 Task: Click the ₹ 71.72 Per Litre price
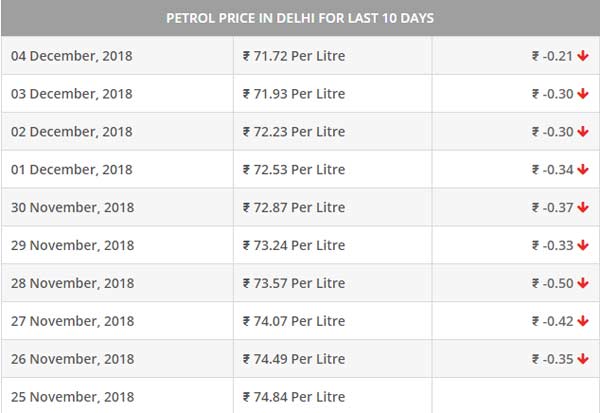click(293, 56)
